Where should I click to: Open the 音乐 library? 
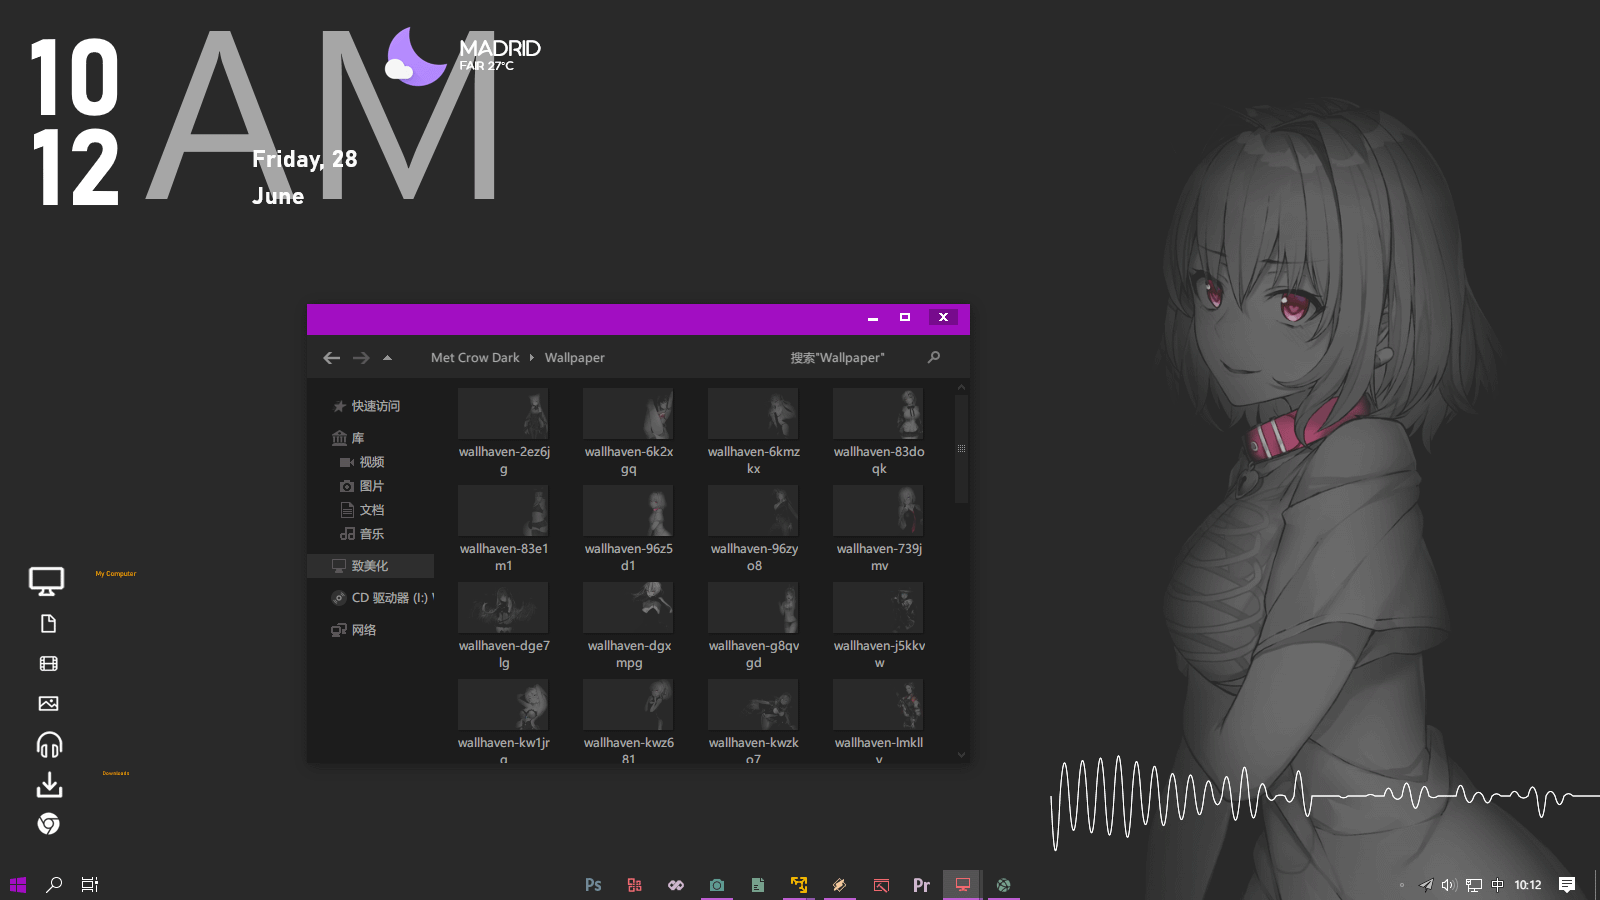pyautogui.click(x=371, y=534)
